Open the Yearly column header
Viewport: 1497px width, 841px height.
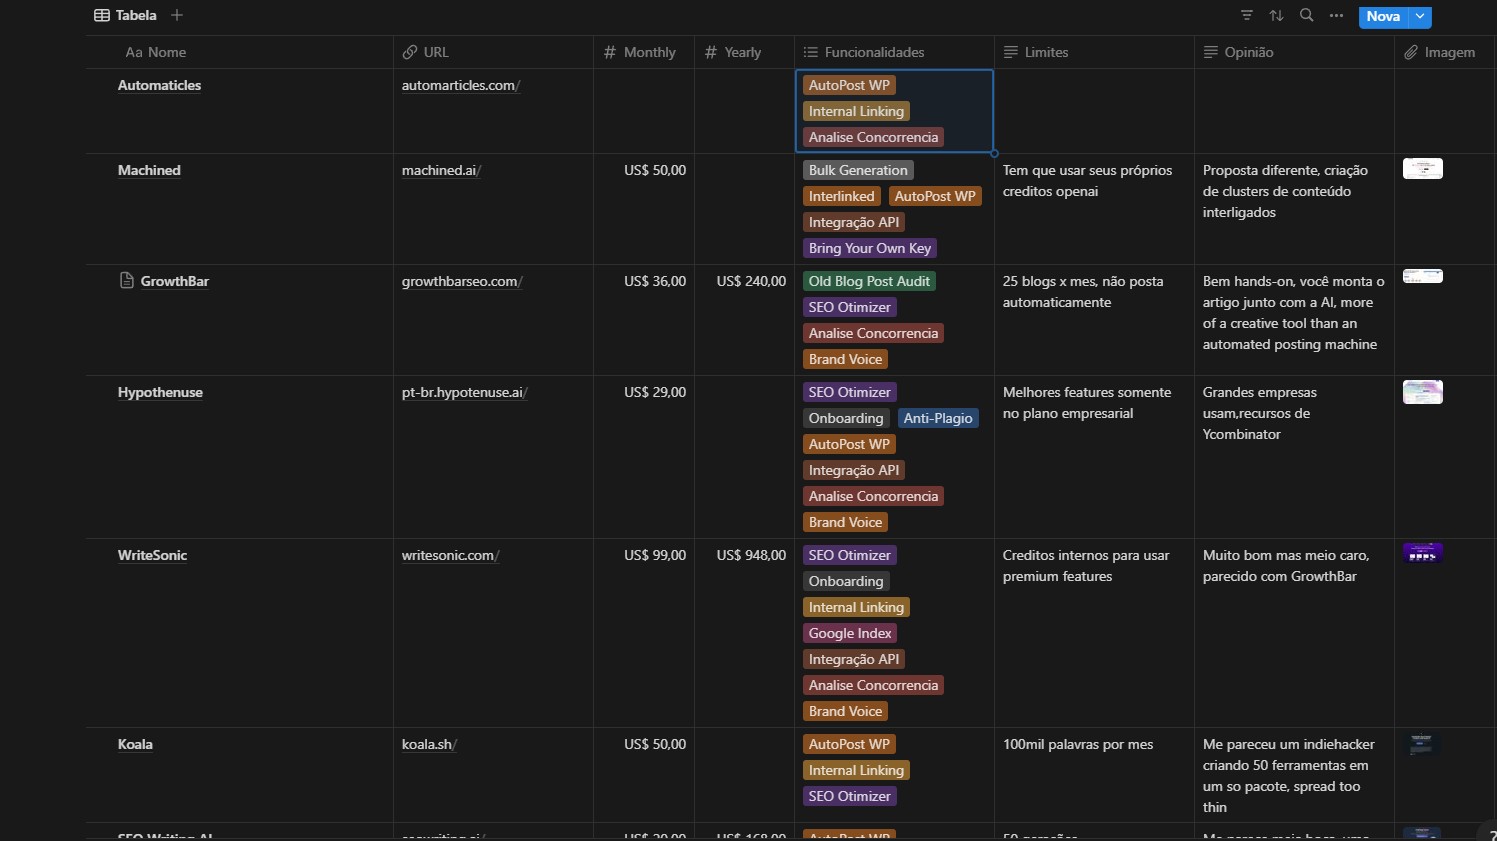tap(733, 52)
